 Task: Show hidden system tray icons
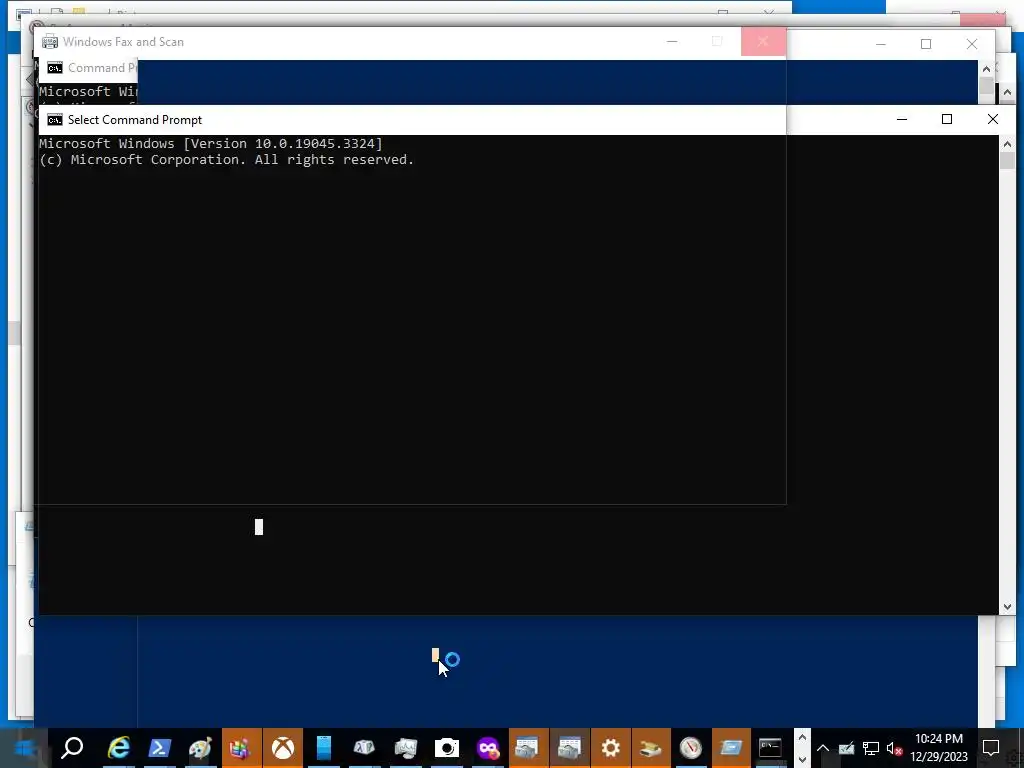[x=823, y=748]
